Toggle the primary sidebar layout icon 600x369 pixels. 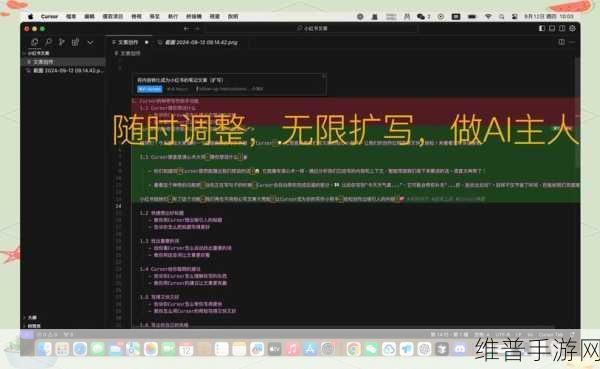click(x=542, y=28)
